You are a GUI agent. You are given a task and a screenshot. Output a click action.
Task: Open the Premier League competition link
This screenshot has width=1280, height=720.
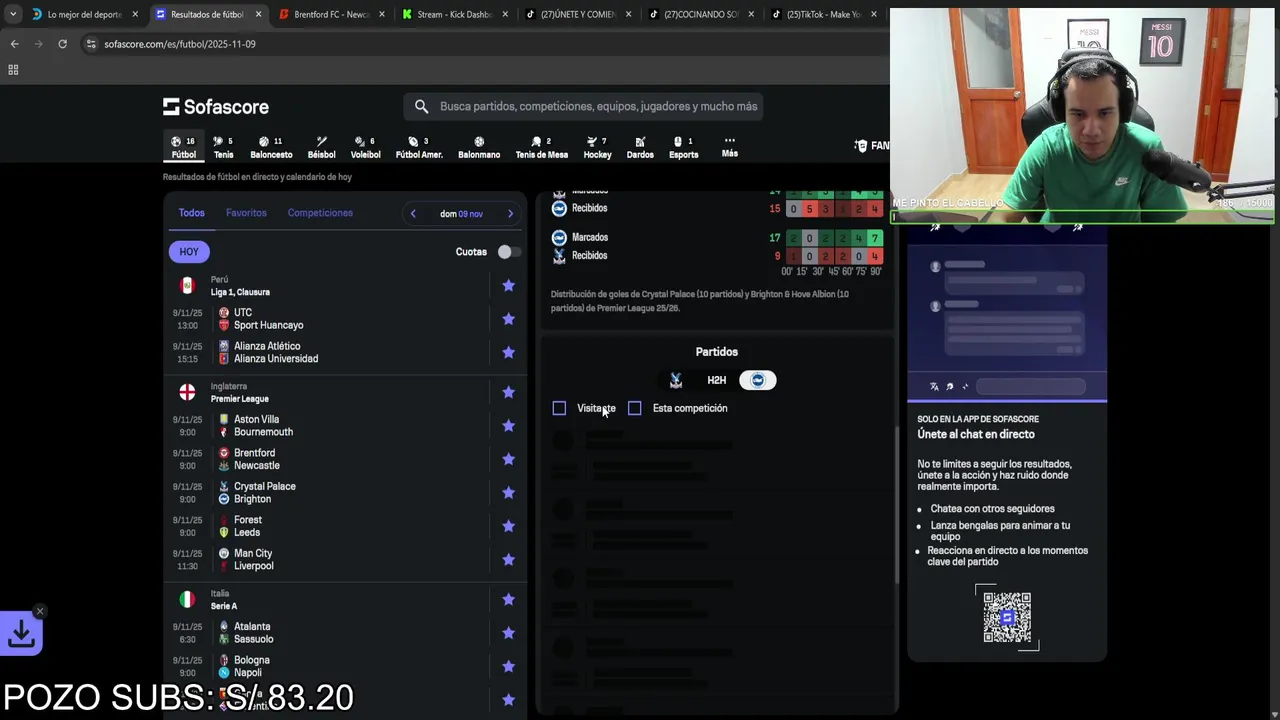click(239, 399)
